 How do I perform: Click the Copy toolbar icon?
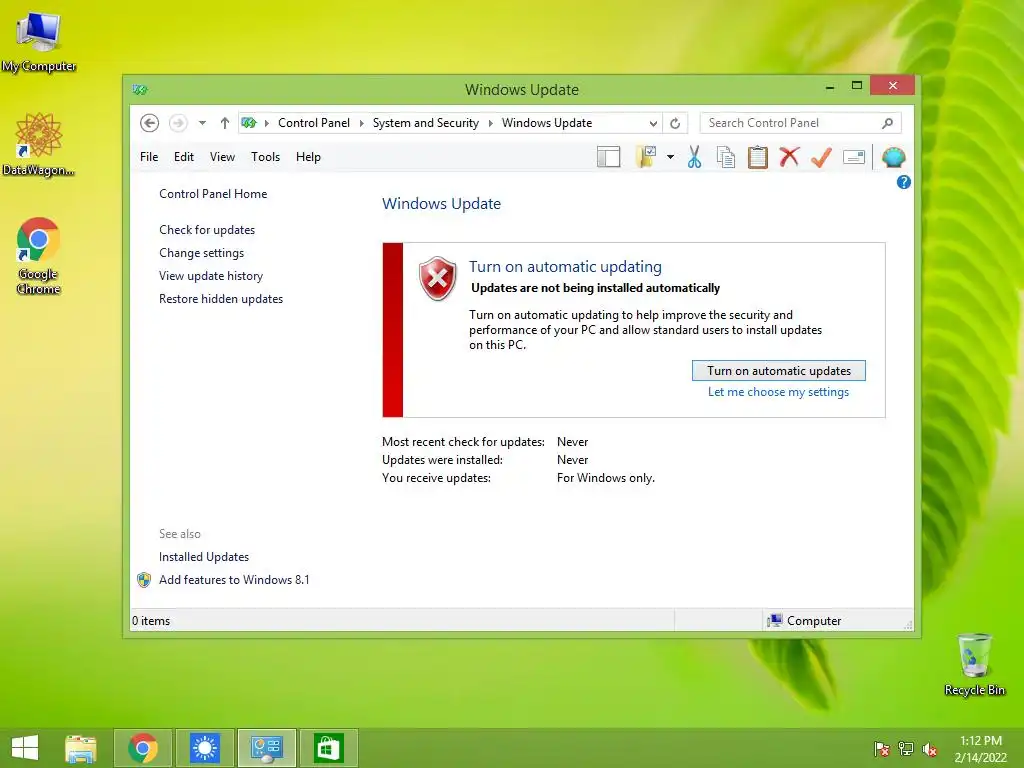[x=726, y=157]
